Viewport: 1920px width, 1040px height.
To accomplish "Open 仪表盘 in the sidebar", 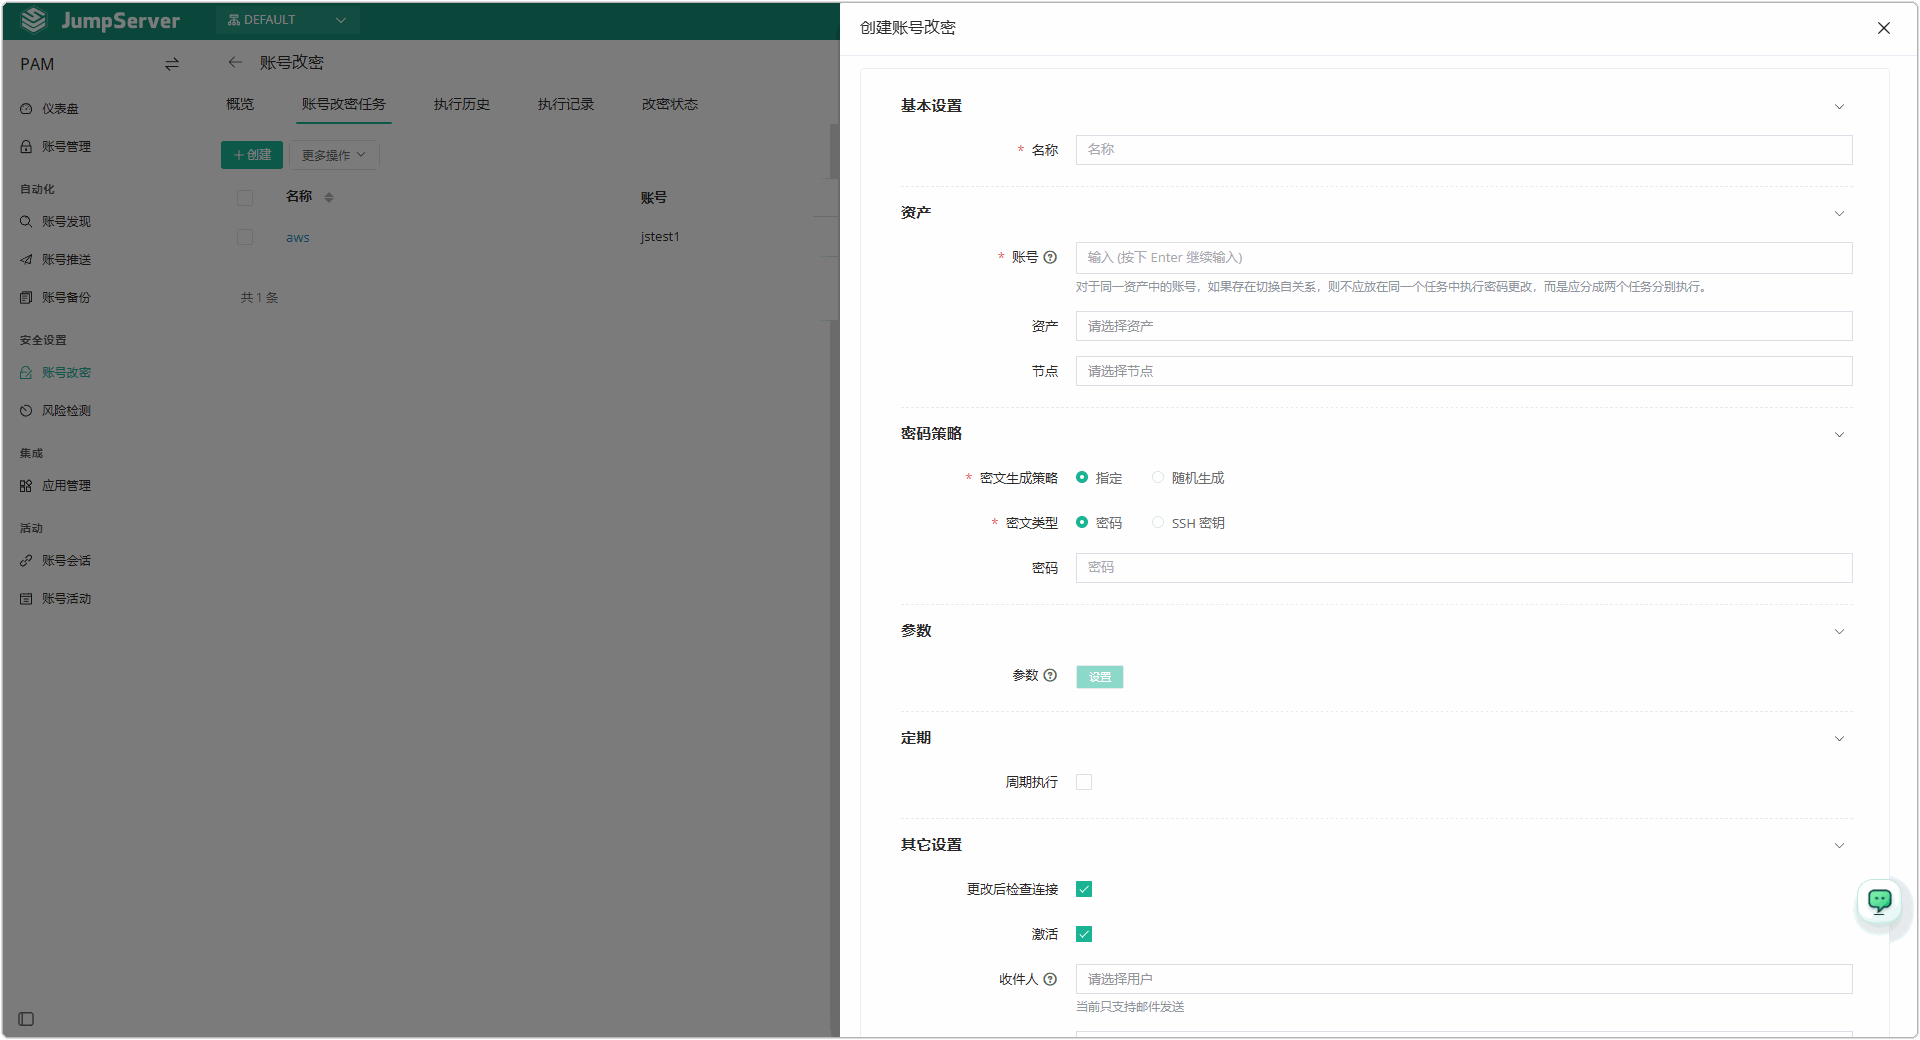I will click(60, 109).
